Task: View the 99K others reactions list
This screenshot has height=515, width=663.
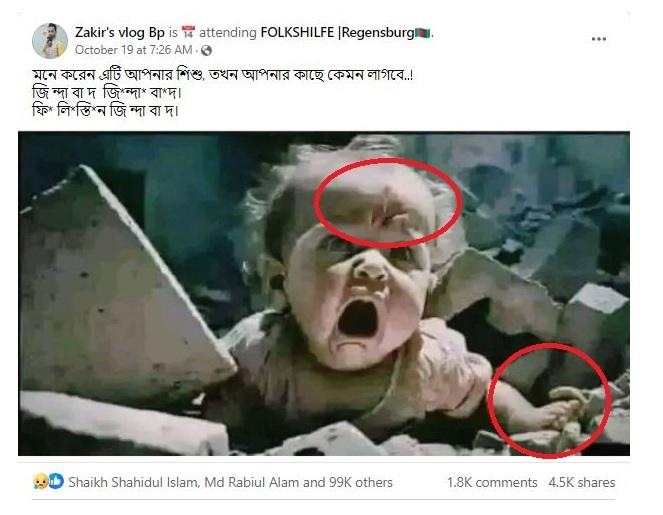Action: point(361,482)
